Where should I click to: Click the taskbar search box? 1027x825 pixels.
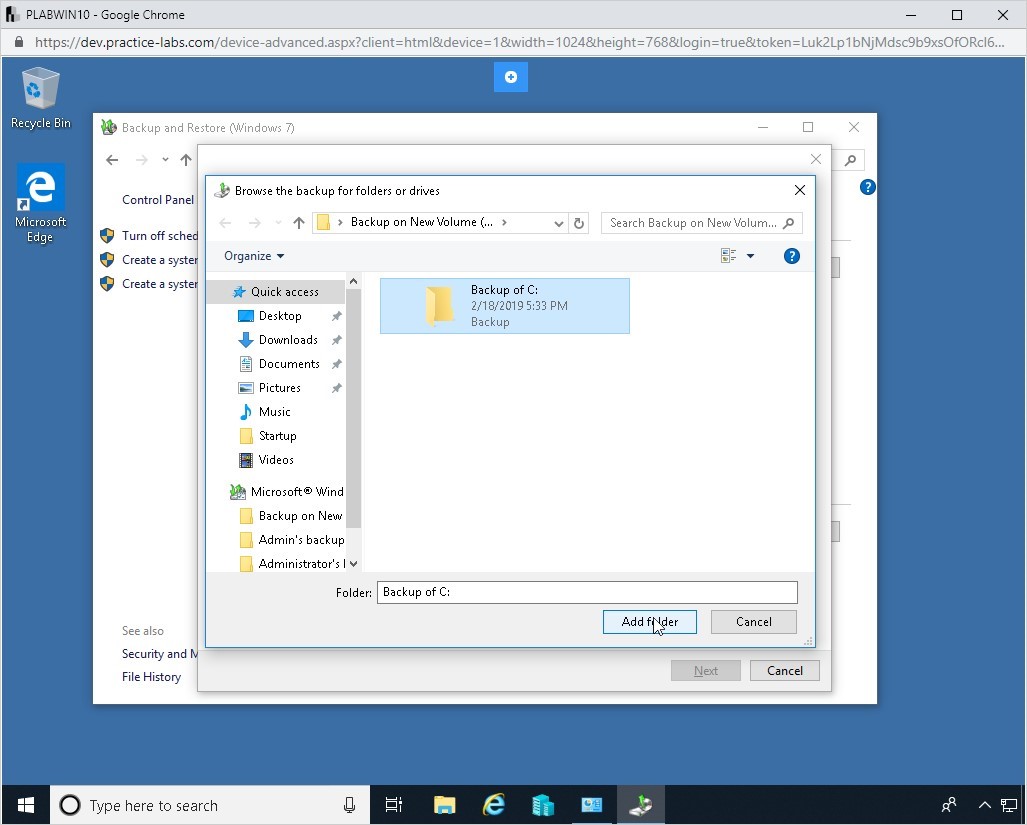click(x=210, y=805)
